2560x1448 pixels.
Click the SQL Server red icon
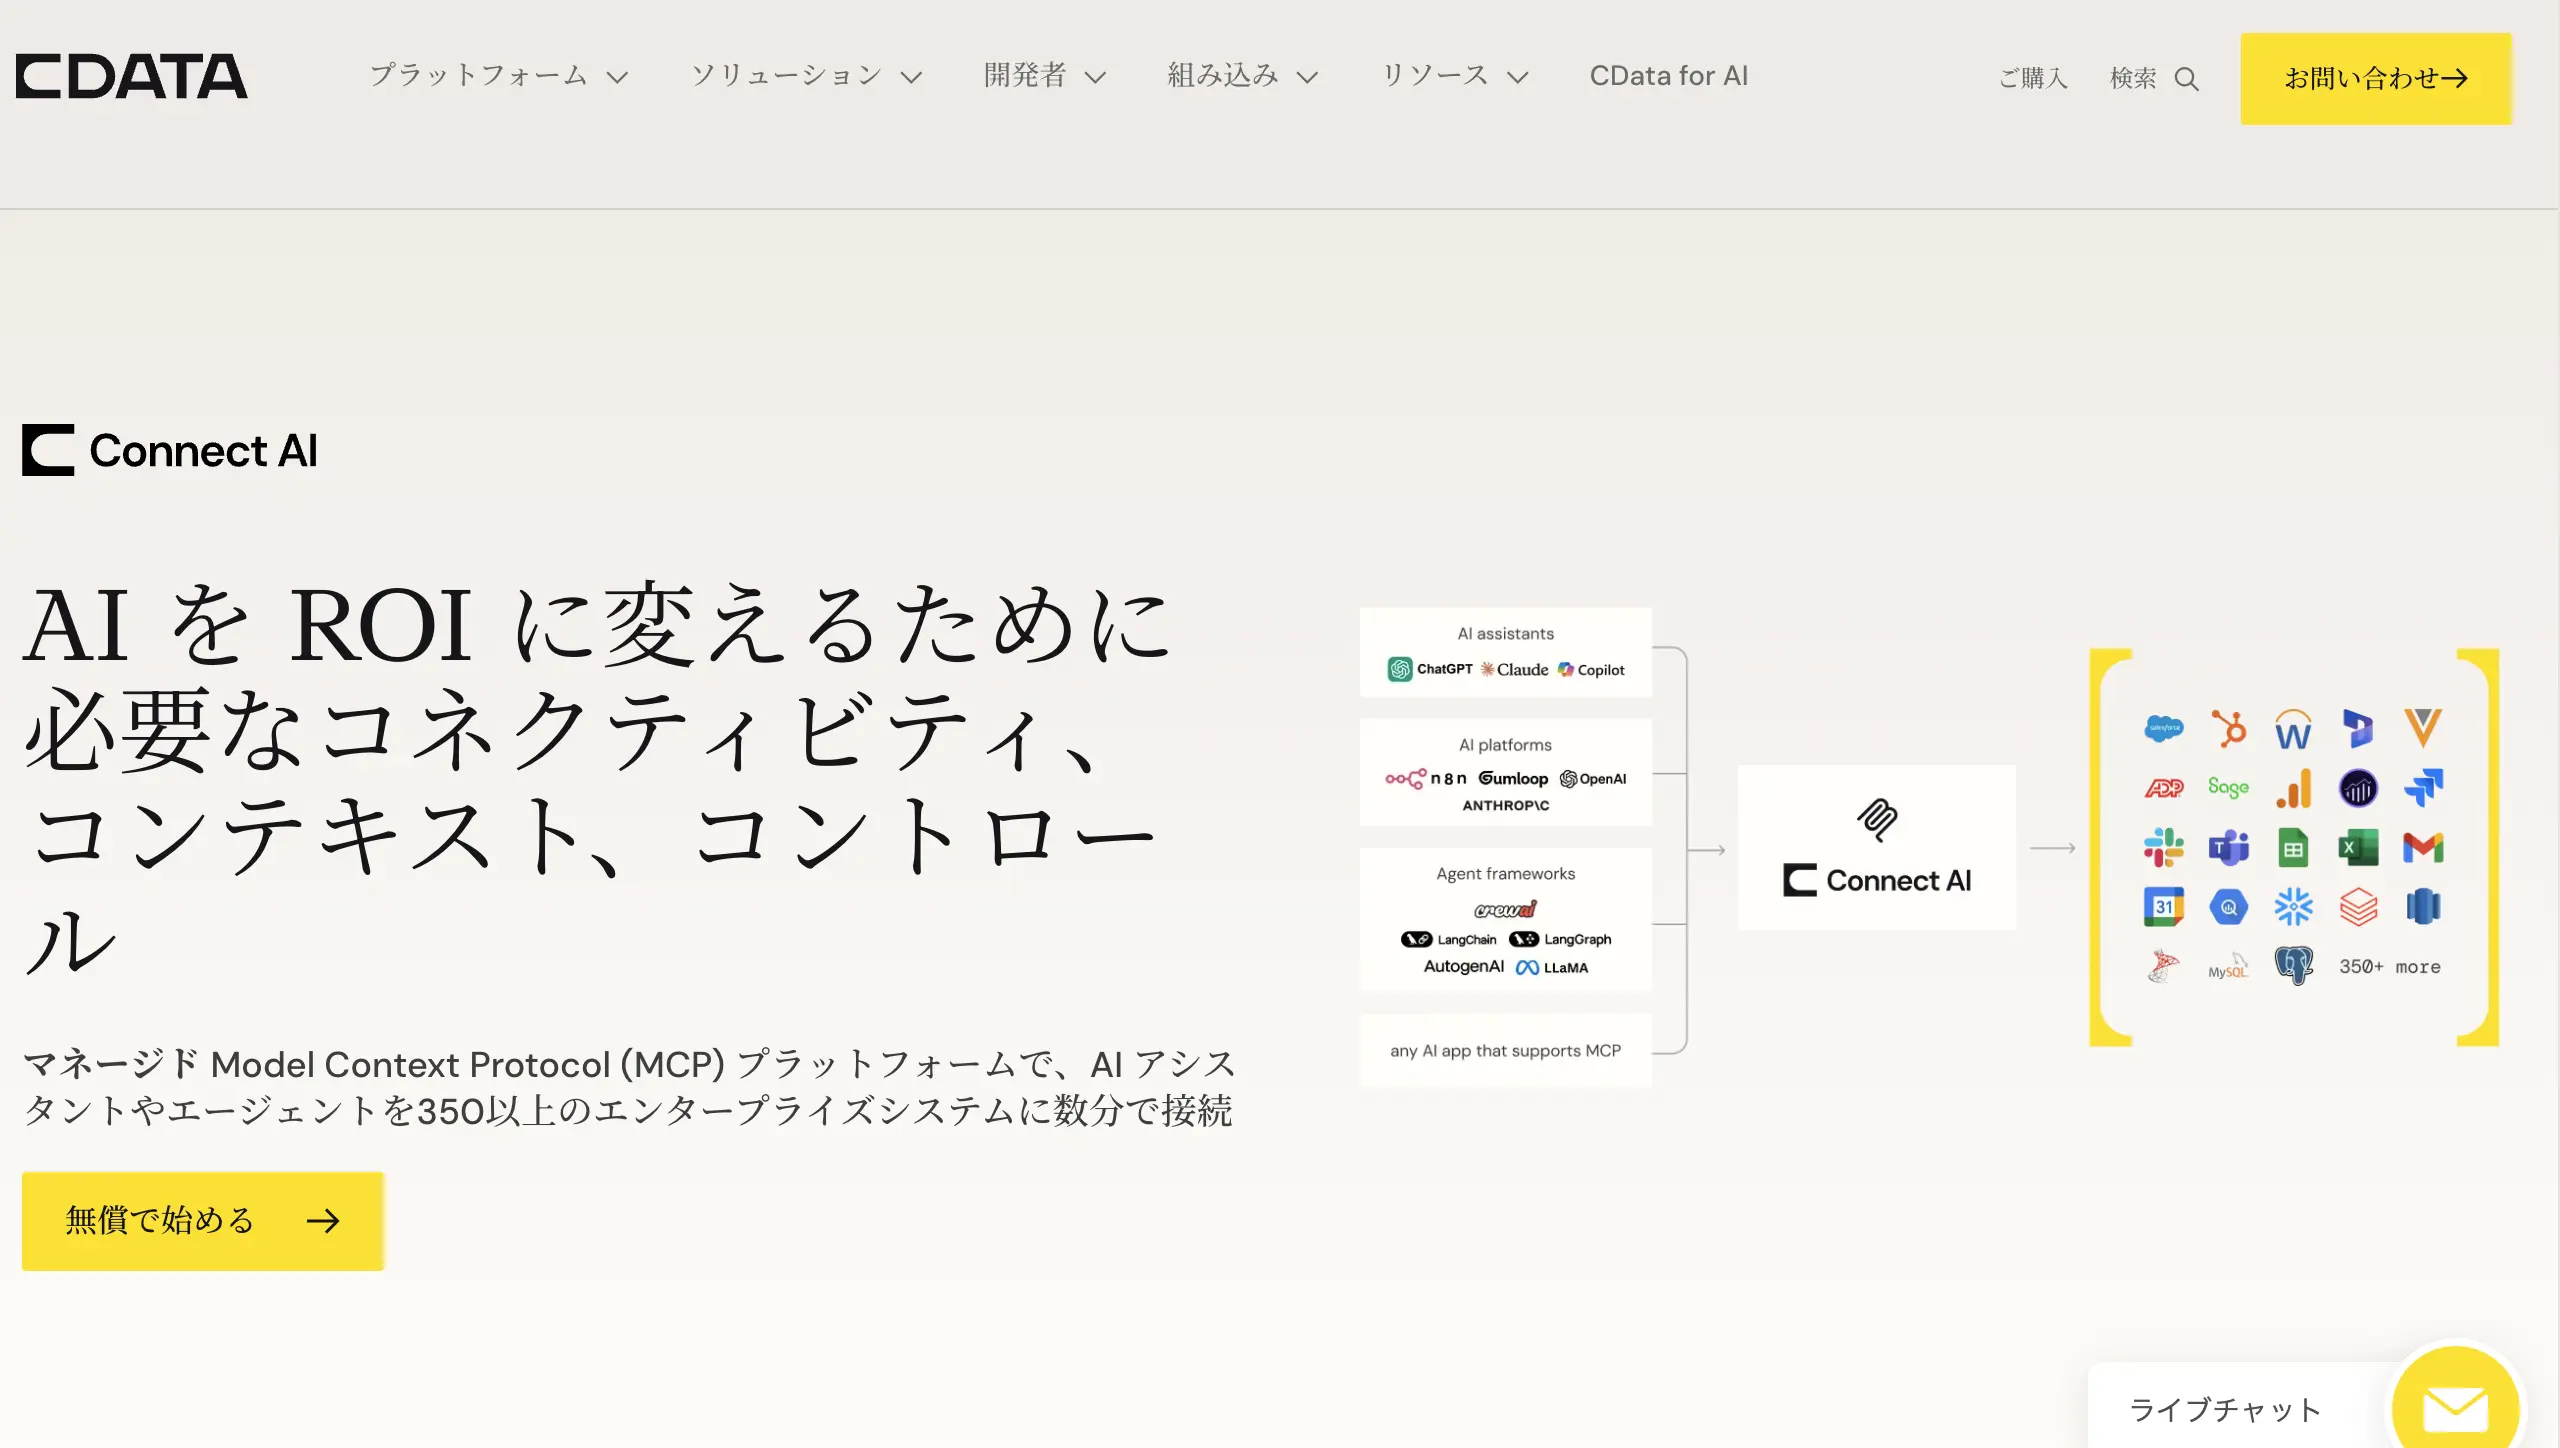point(2163,966)
